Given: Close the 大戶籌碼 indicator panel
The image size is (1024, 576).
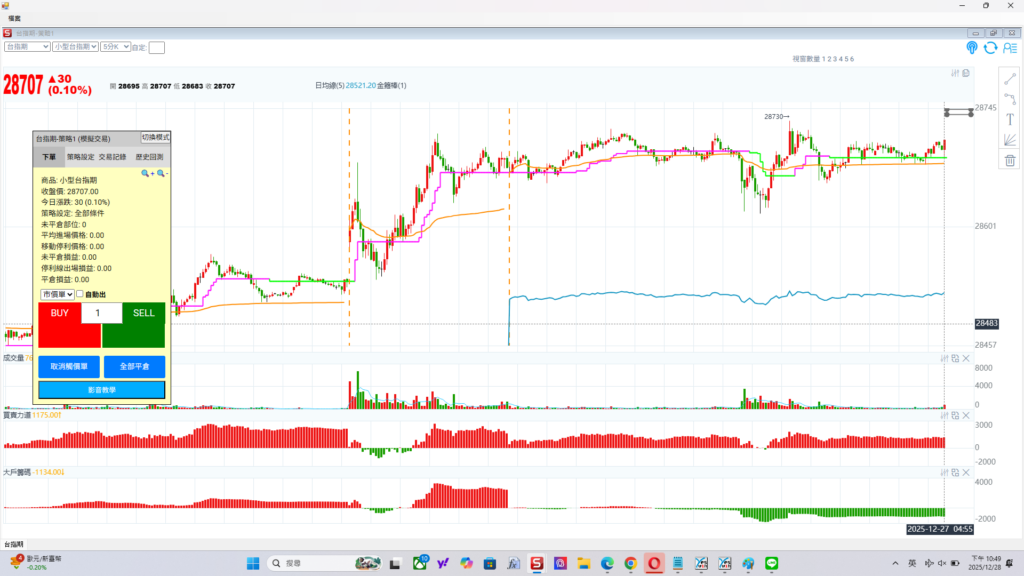Looking at the screenshot, I should click(966, 471).
